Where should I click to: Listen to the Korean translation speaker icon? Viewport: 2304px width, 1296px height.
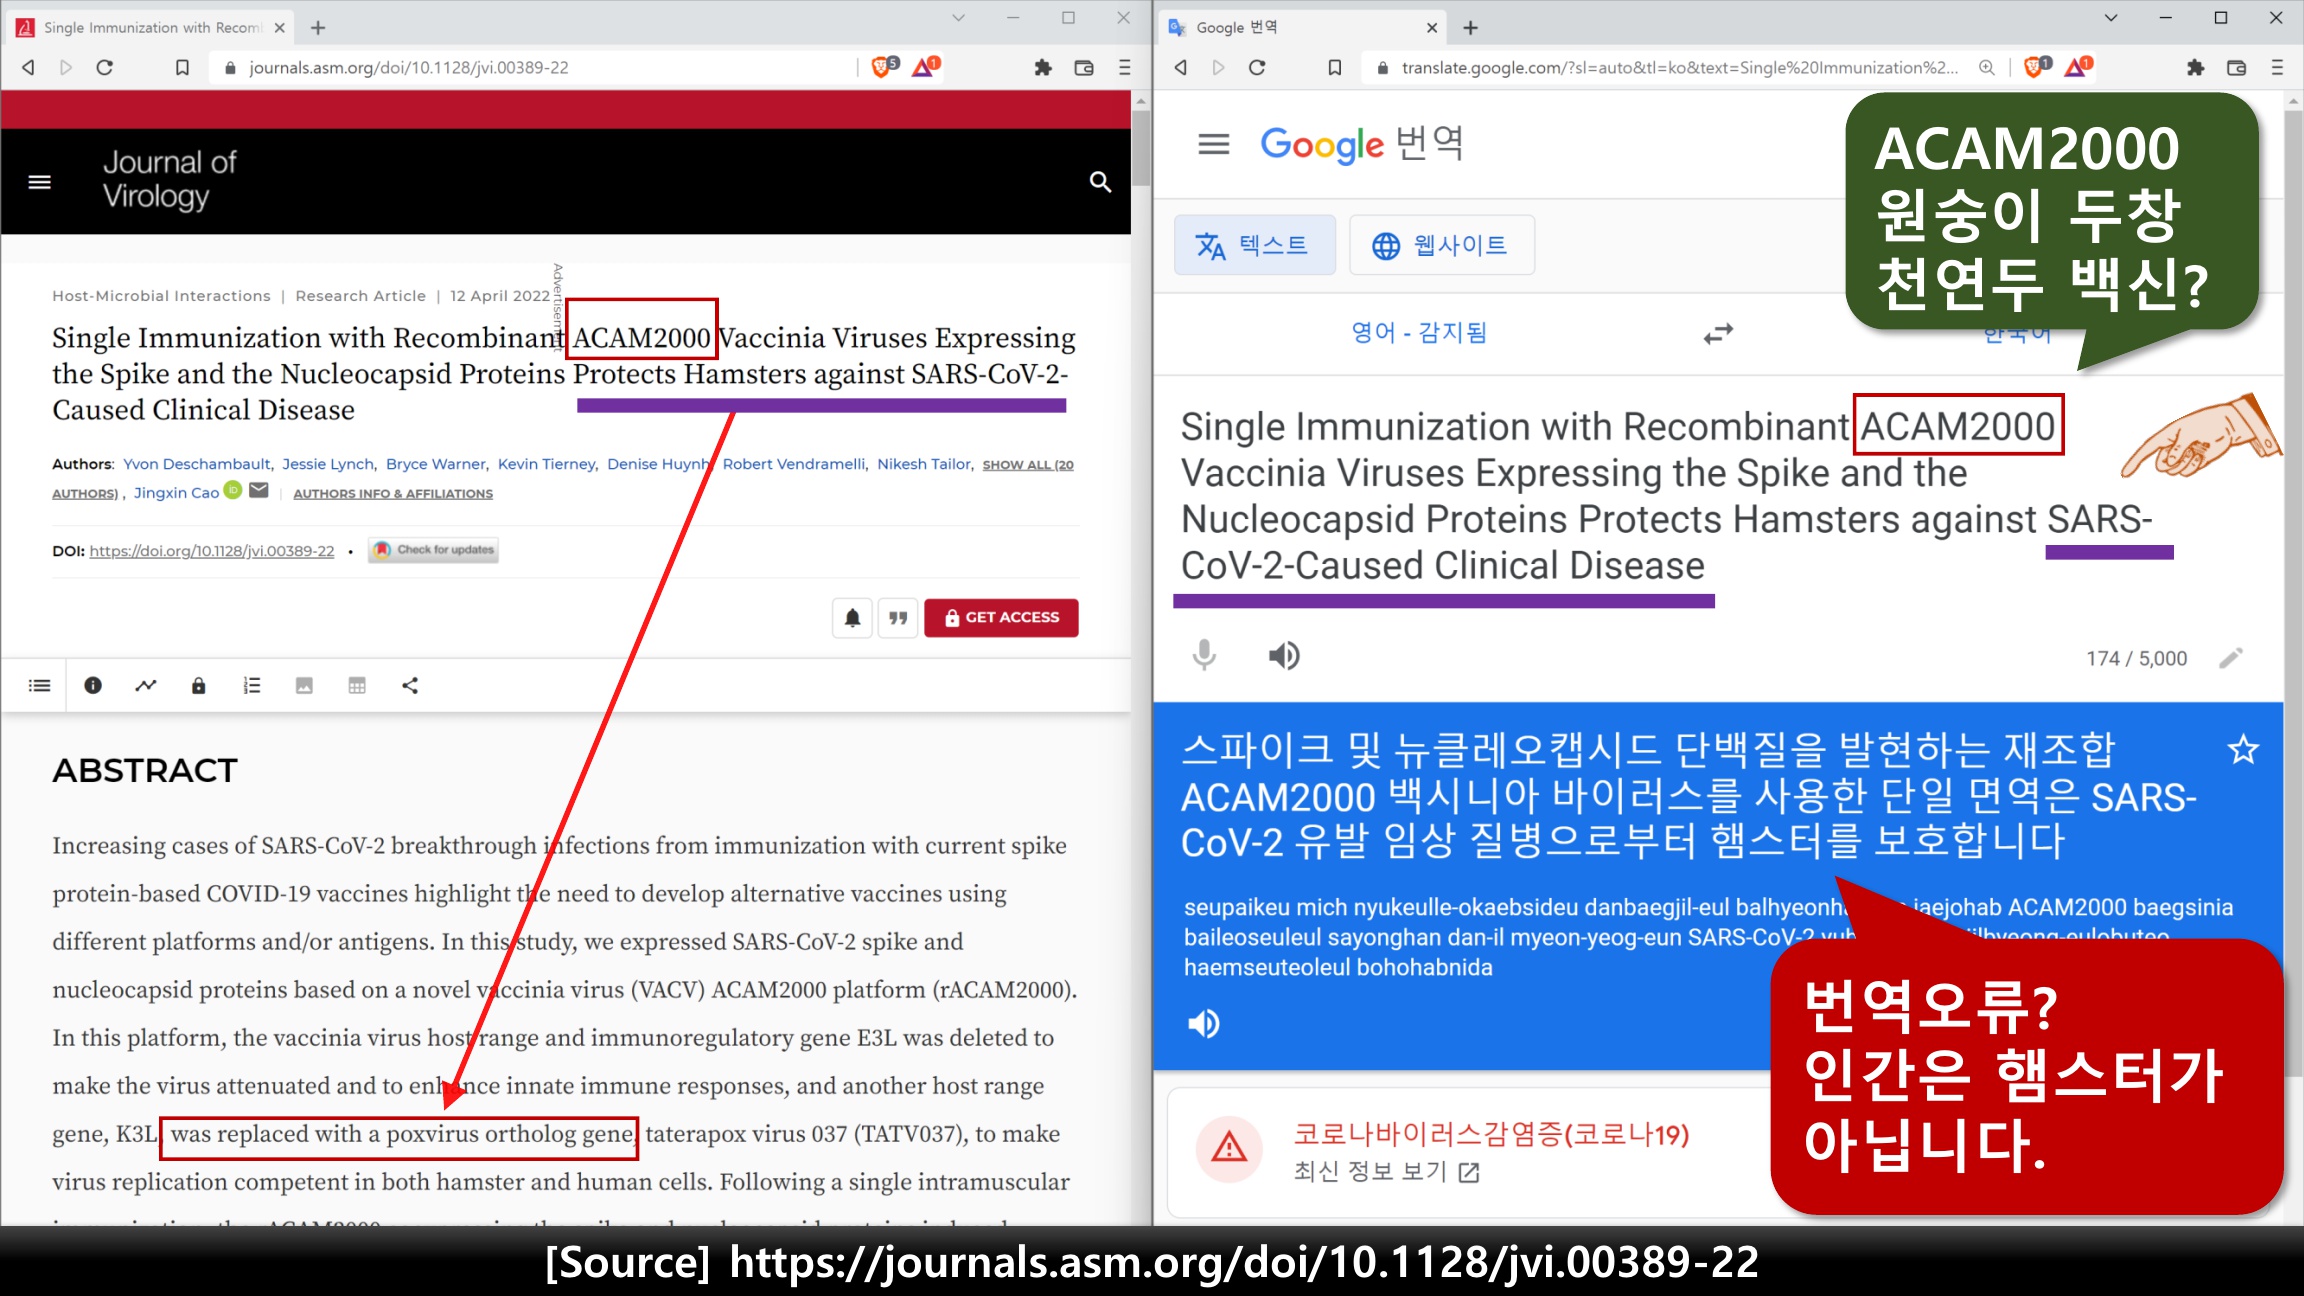(x=1204, y=1024)
